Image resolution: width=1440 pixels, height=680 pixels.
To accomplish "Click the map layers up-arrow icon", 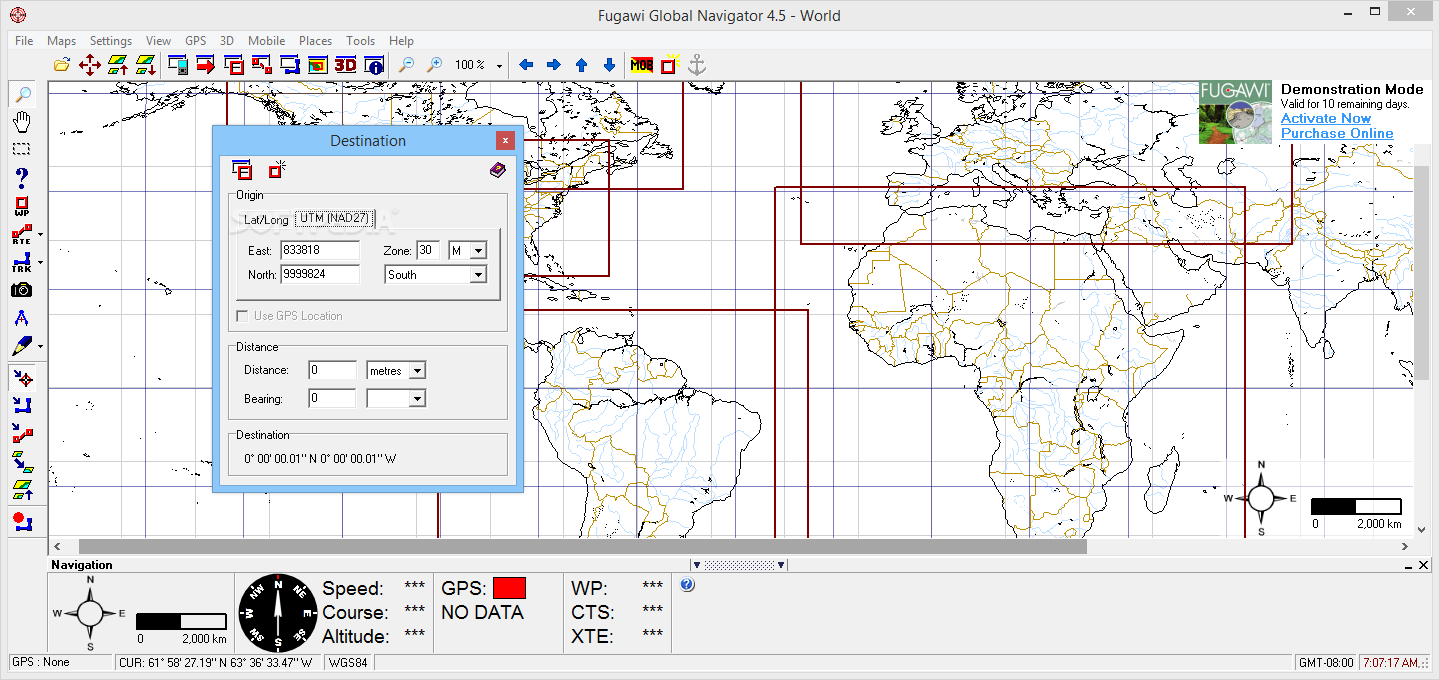I will 118,65.
